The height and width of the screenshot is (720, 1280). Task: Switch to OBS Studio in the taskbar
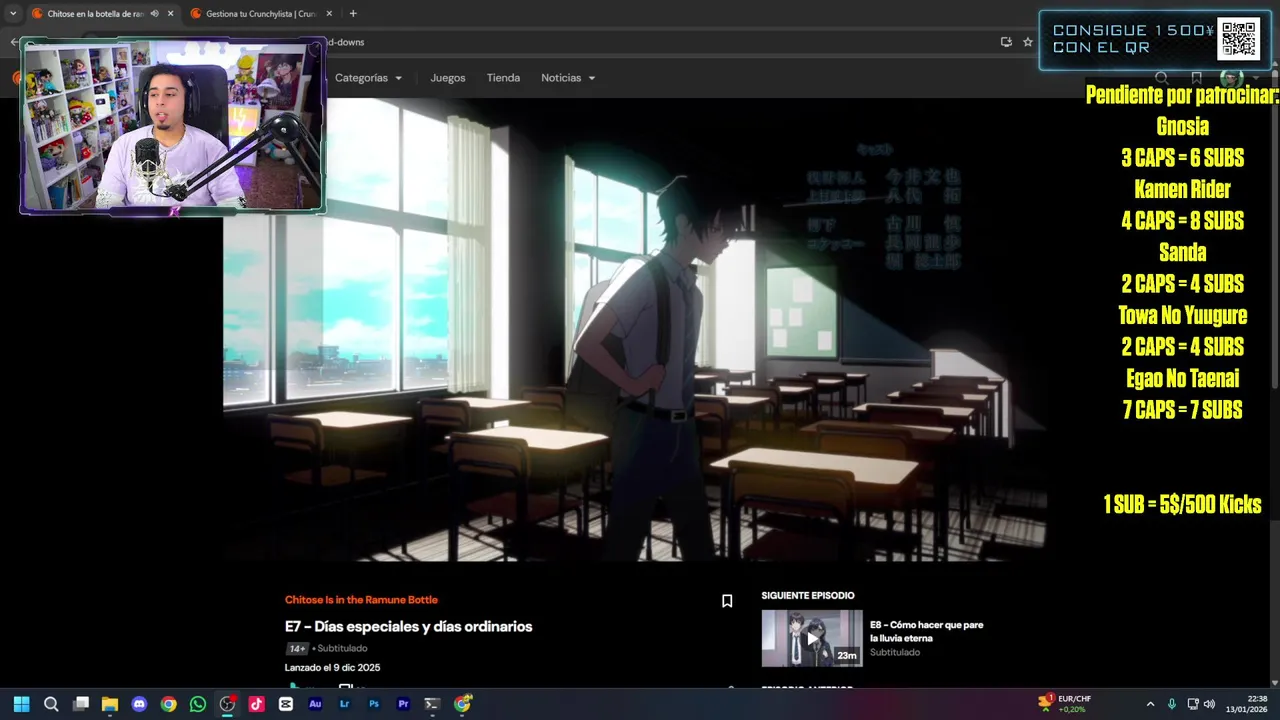pyautogui.click(x=227, y=704)
